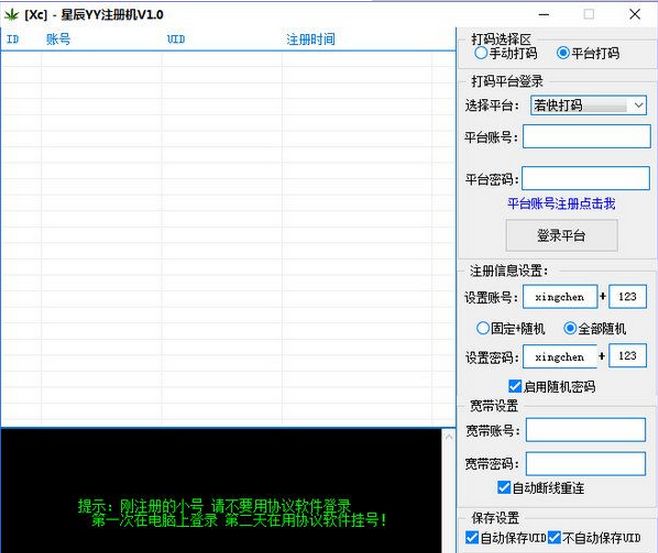The height and width of the screenshot is (553, 658).
Task: Click the 登录平台 button
Action: pos(561,235)
